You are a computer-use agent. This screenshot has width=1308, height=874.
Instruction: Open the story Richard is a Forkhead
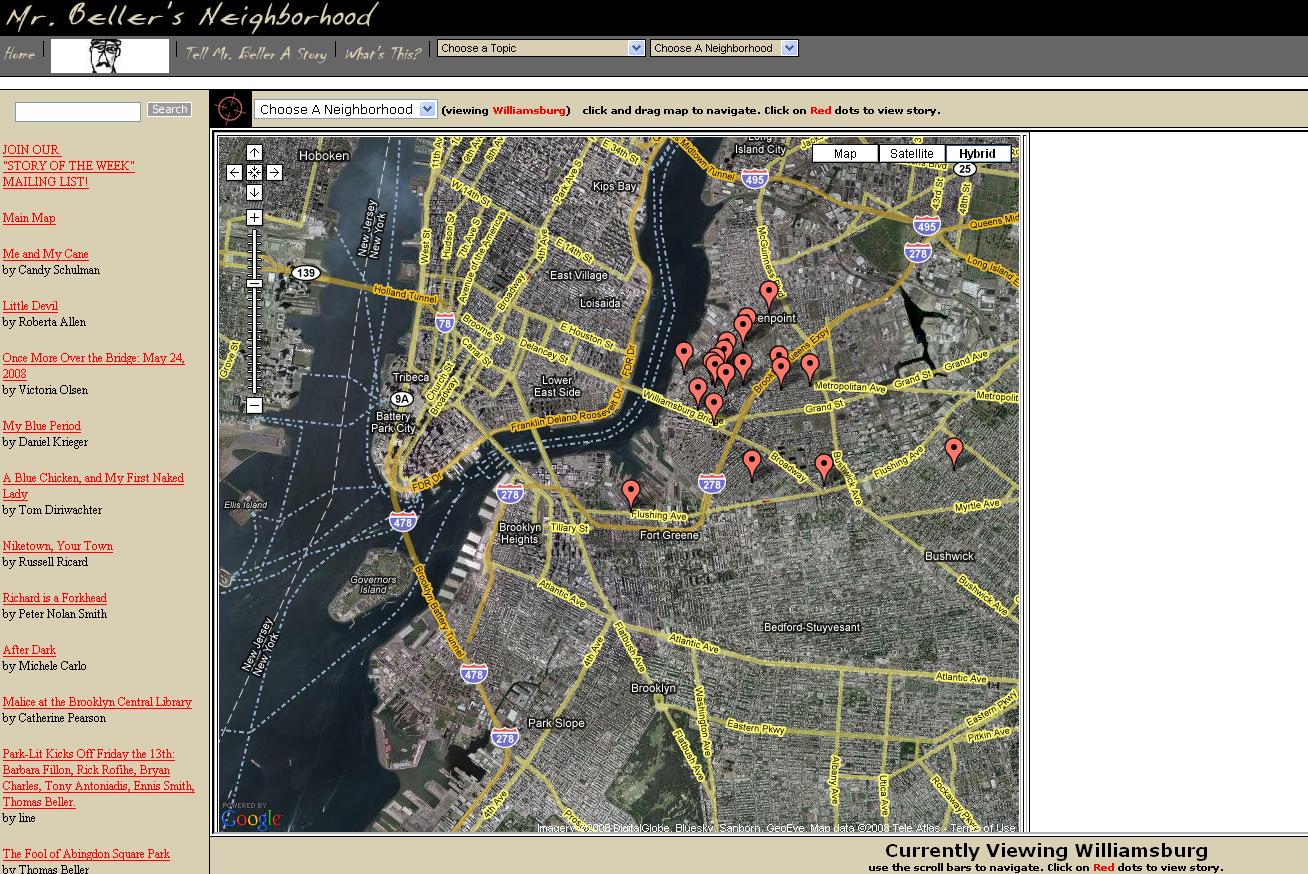54,598
